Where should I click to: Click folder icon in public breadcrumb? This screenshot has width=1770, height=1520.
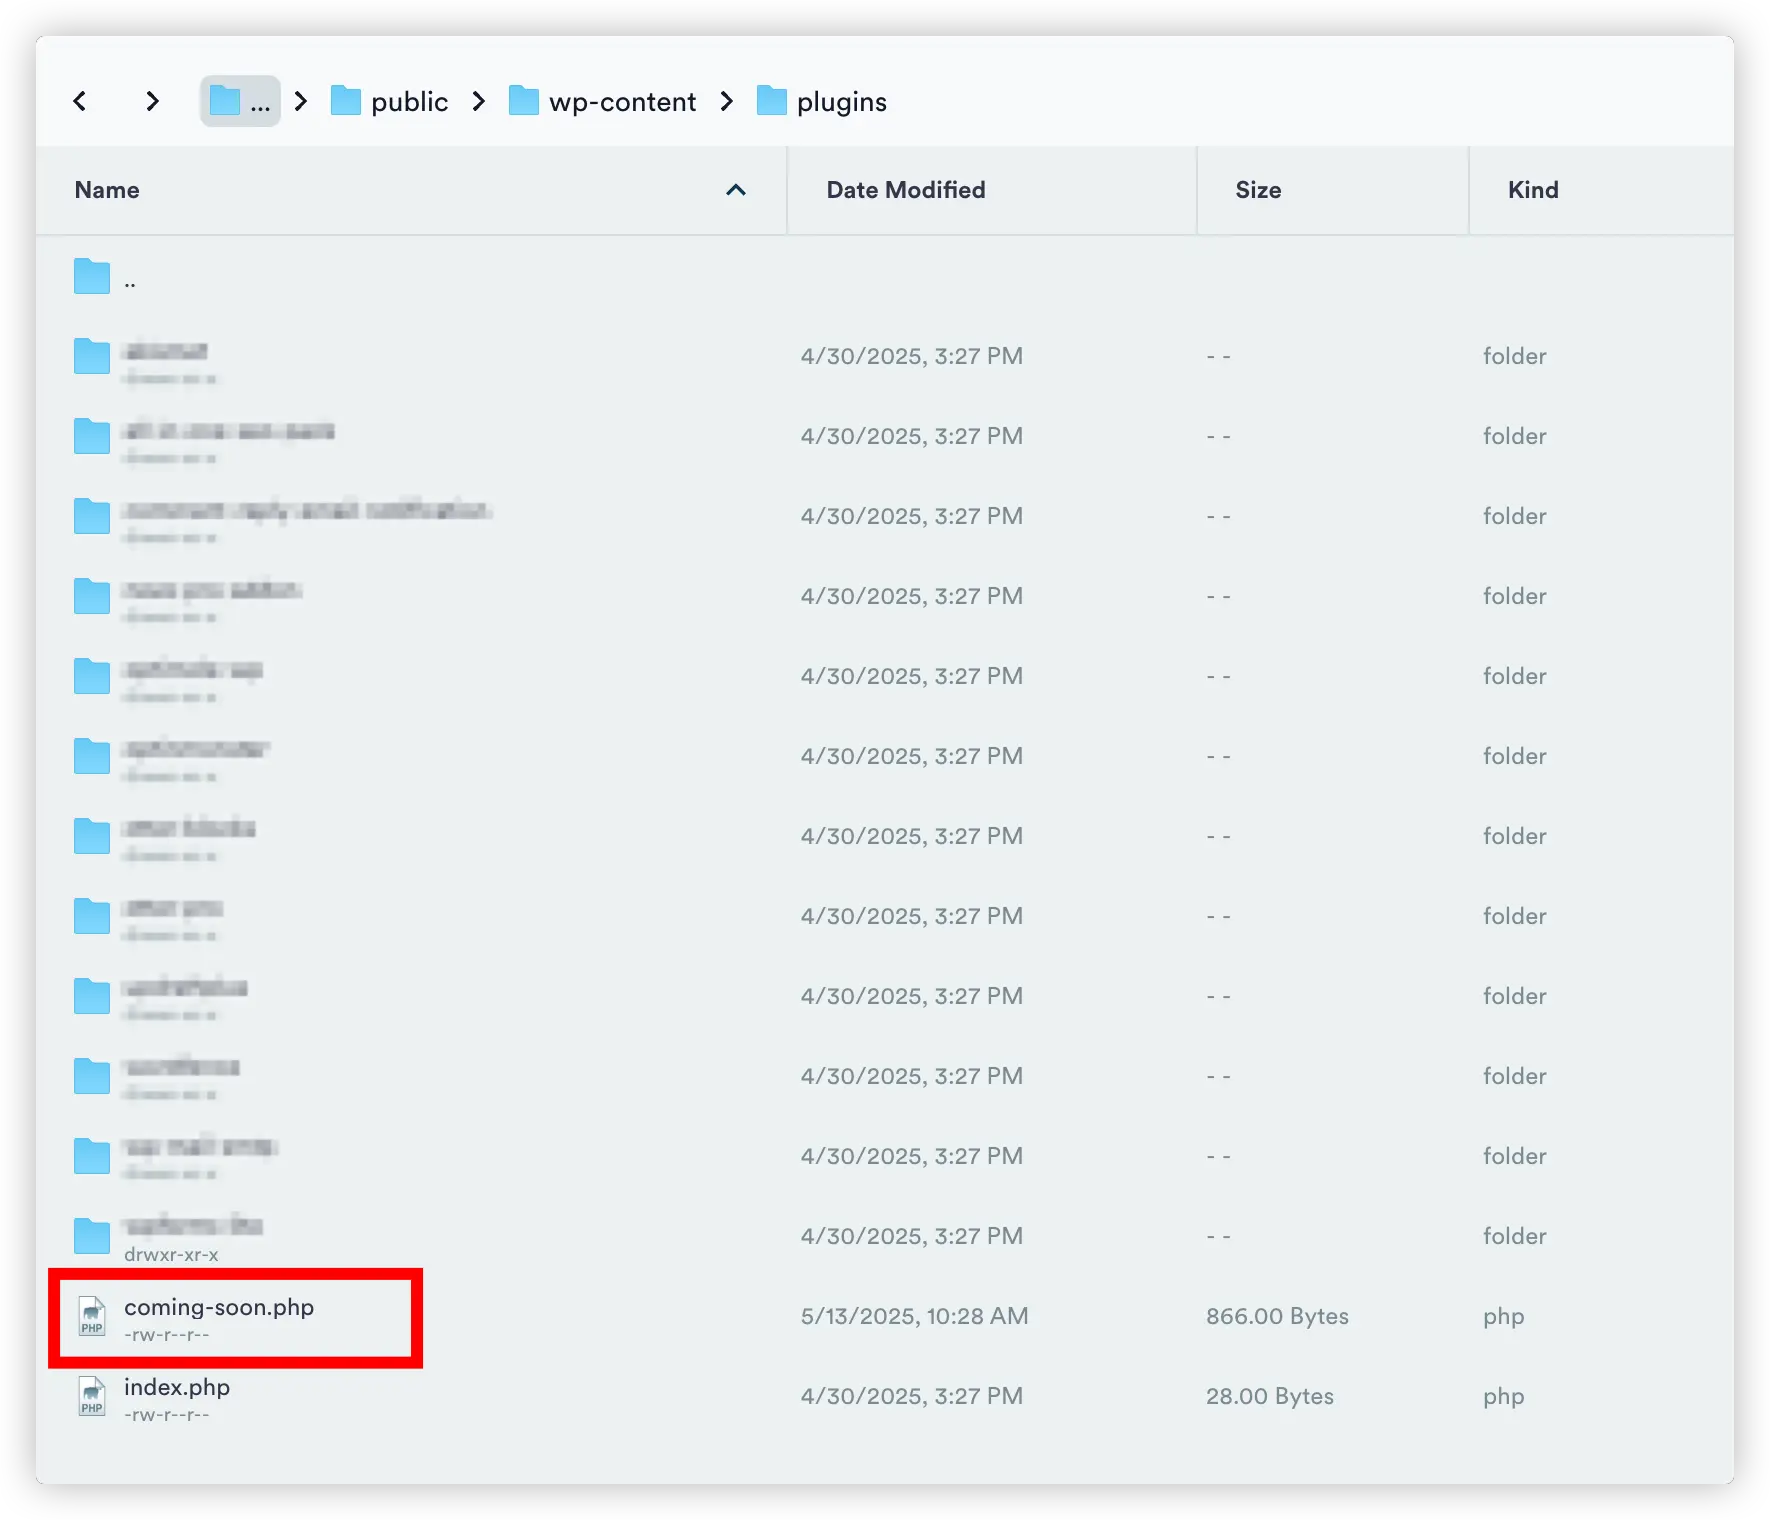(346, 100)
